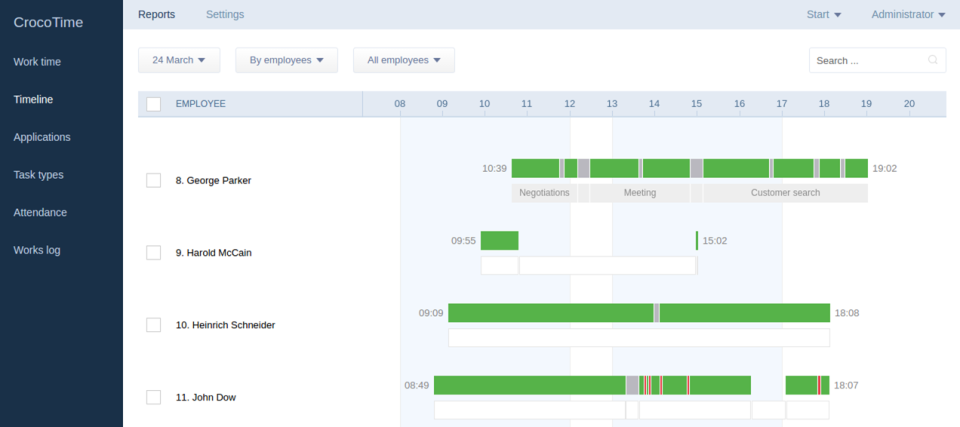Viewport: 960px width, 427px height.
Task: Click the 17 hour mark in the timeline header
Action: point(782,104)
